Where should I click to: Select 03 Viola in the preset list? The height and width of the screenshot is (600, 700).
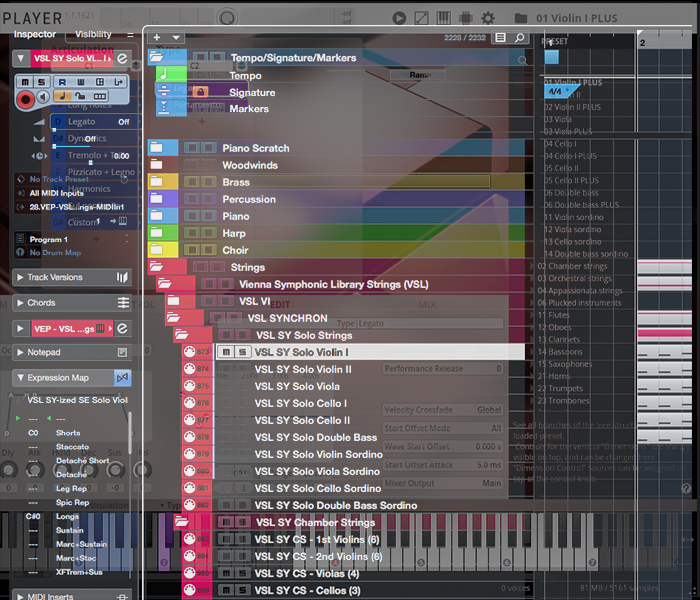558,119
